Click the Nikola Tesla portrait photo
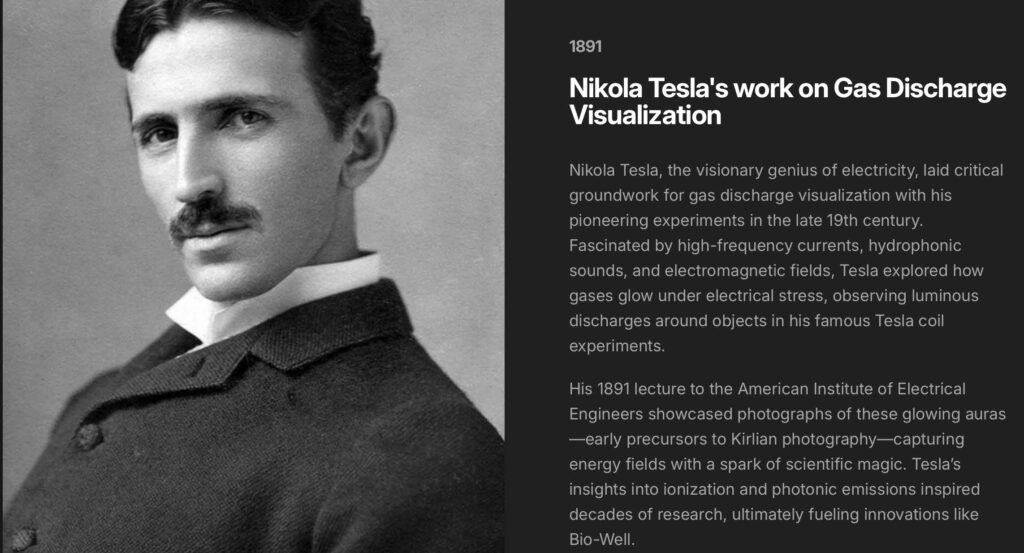This screenshot has height=553, width=1024. coord(253,276)
